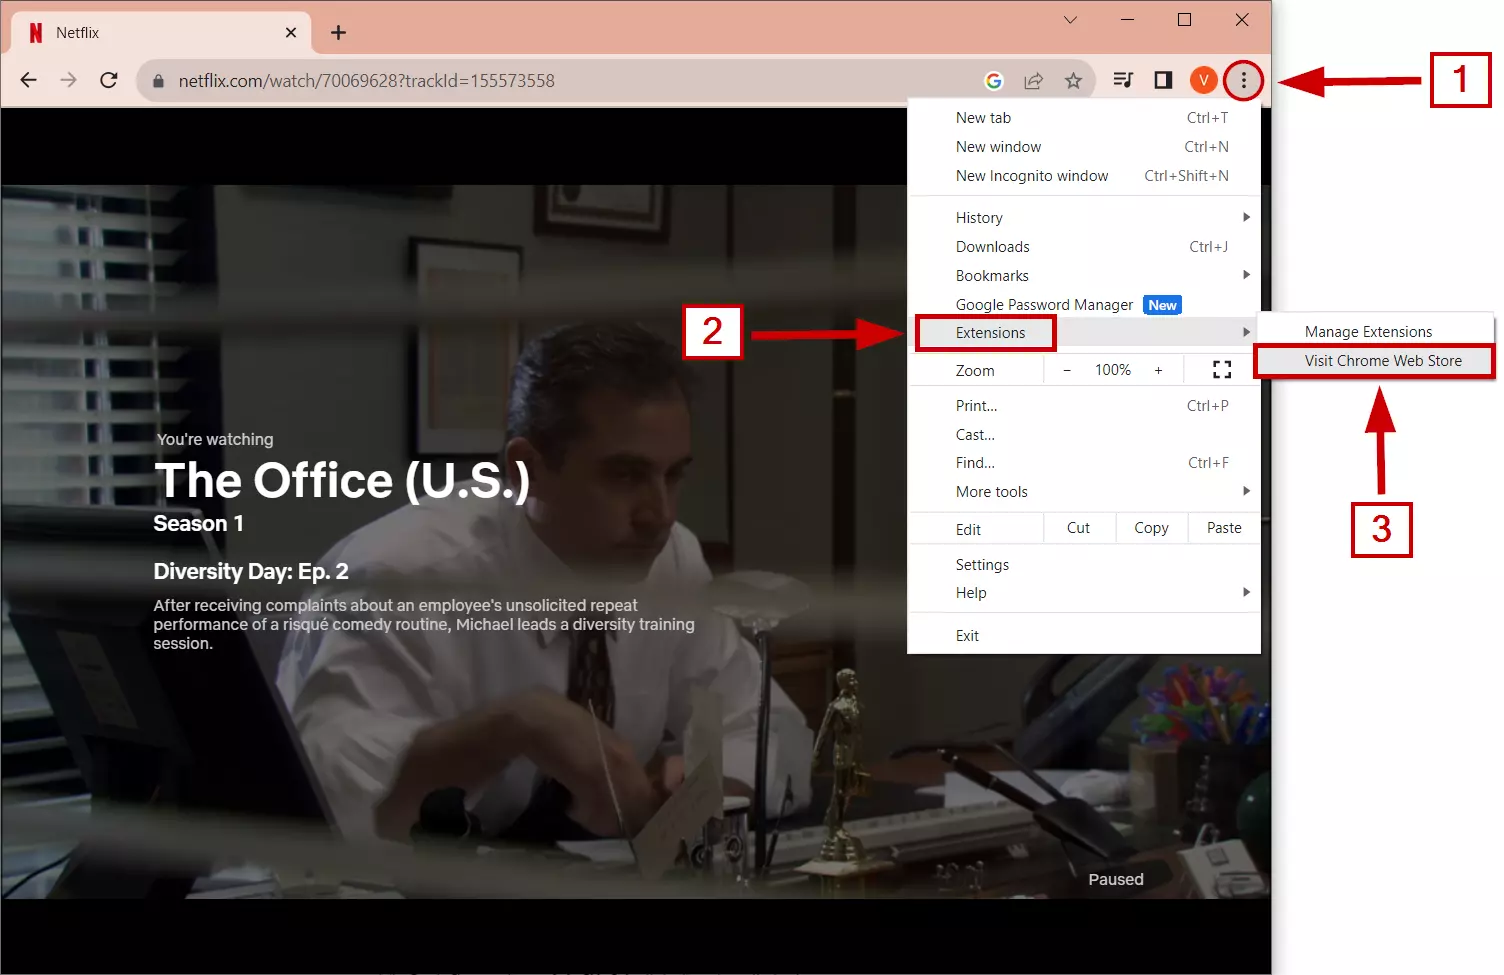Select Visit Chrome Web Store
Viewport: 1504px width, 975px height.
pos(1375,361)
